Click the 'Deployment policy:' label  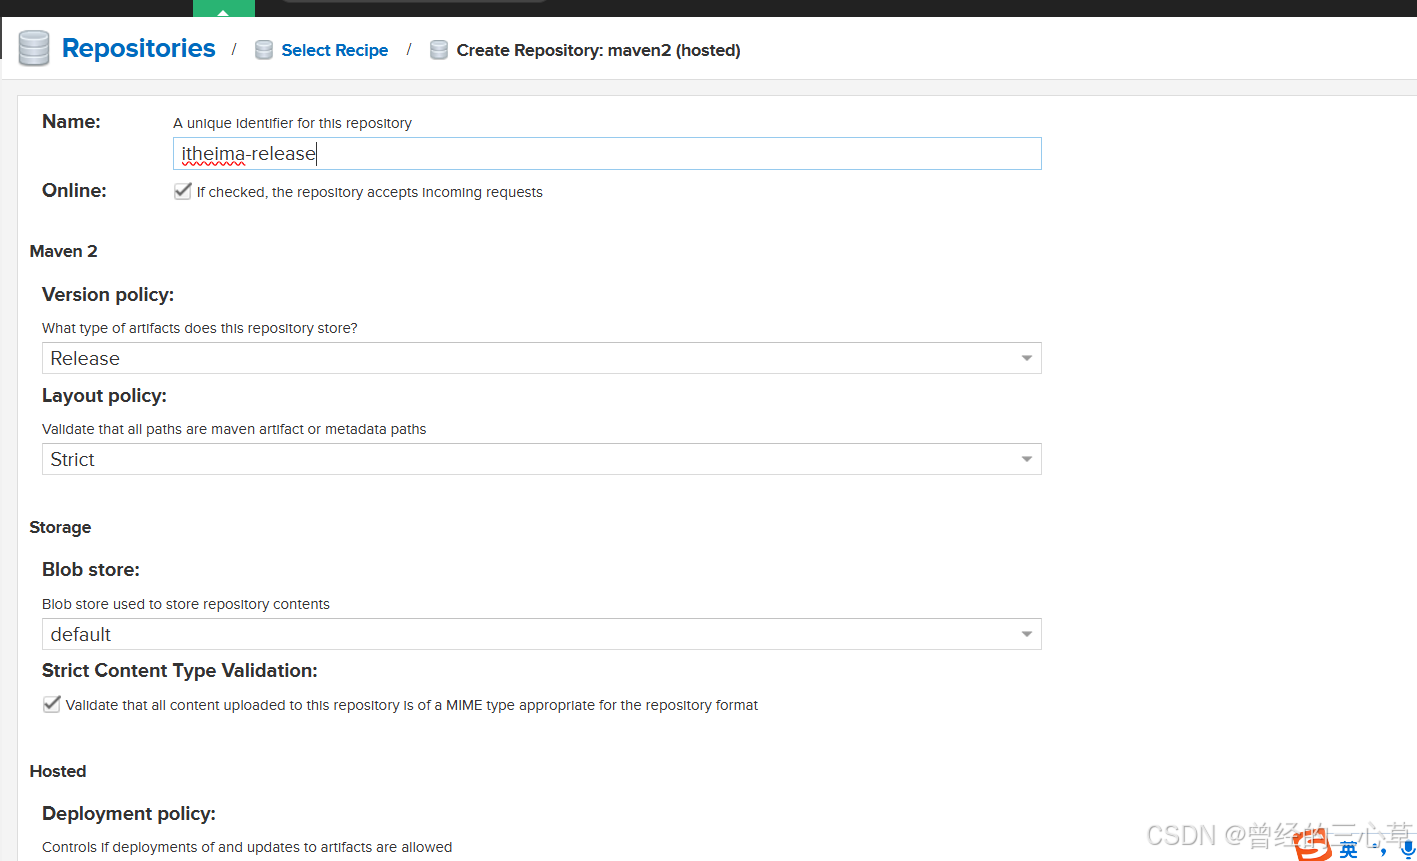(x=129, y=814)
